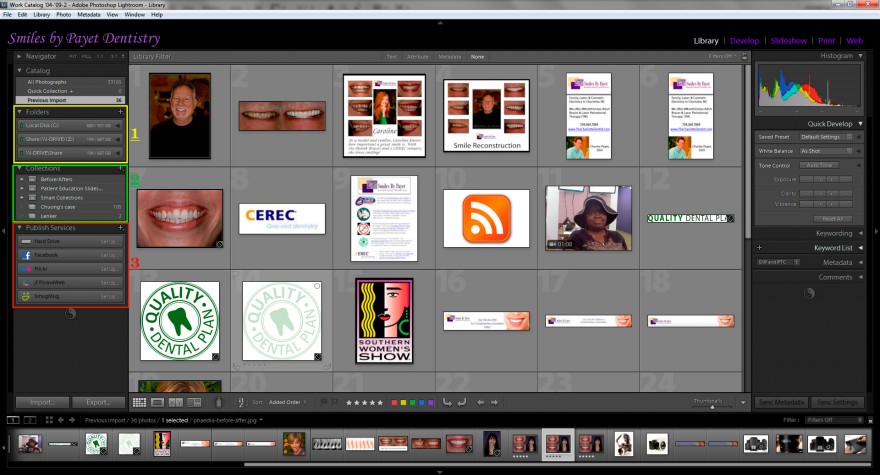Enable the Text library filter
880x475 pixels.
(x=391, y=57)
